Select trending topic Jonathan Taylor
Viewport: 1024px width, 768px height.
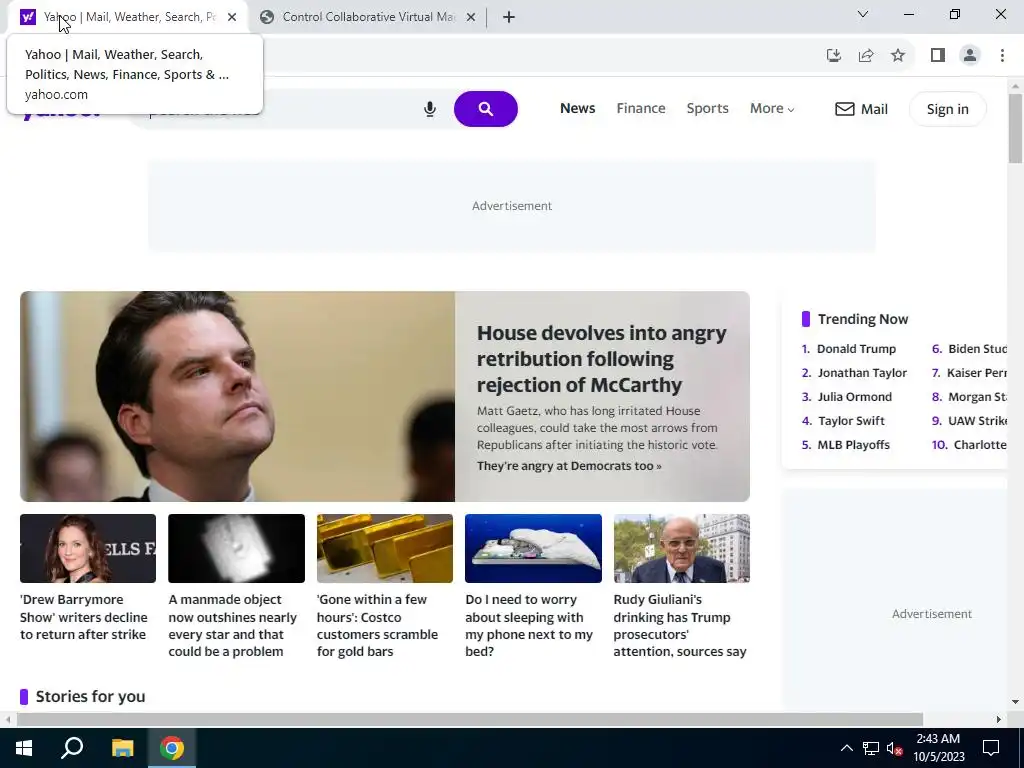coord(862,373)
